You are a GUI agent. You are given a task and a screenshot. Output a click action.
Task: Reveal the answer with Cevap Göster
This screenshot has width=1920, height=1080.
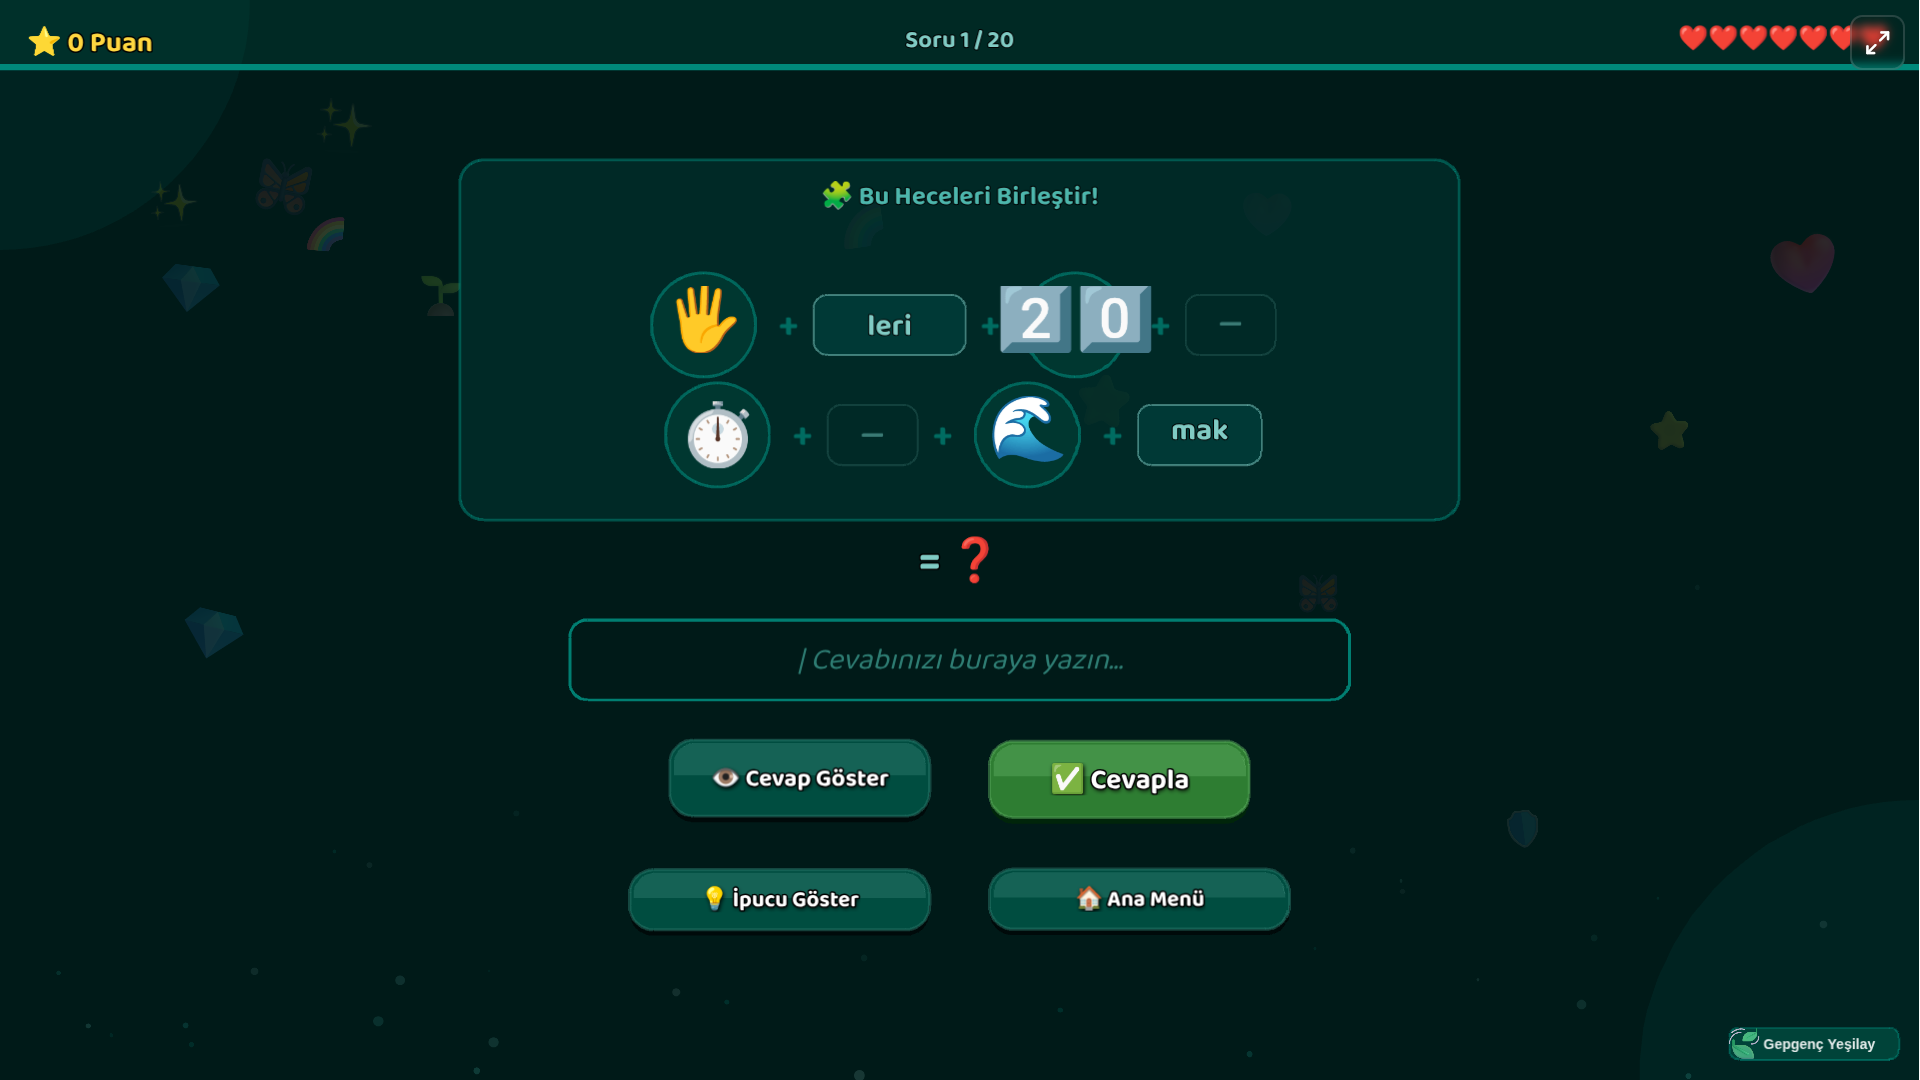click(x=800, y=778)
